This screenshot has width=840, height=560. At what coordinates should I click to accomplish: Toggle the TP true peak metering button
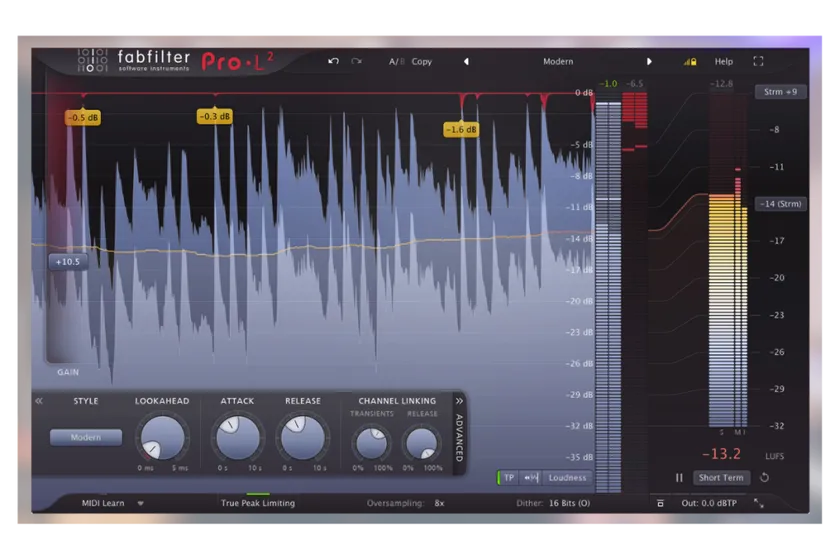click(x=508, y=477)
